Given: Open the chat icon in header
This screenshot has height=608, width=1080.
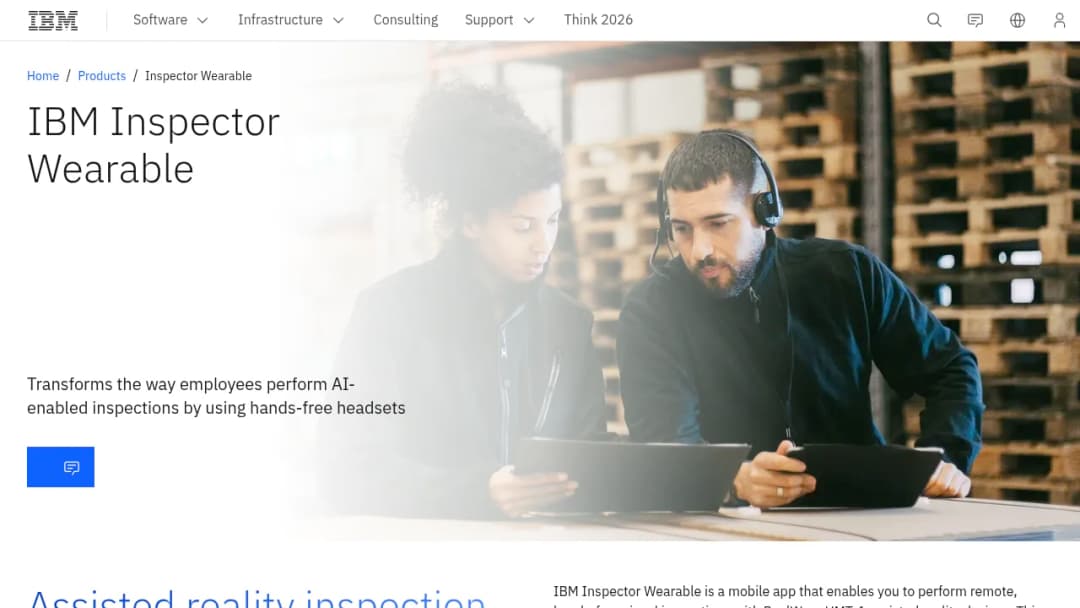Looking at the screenshot, I should click(x=975, y=20).
